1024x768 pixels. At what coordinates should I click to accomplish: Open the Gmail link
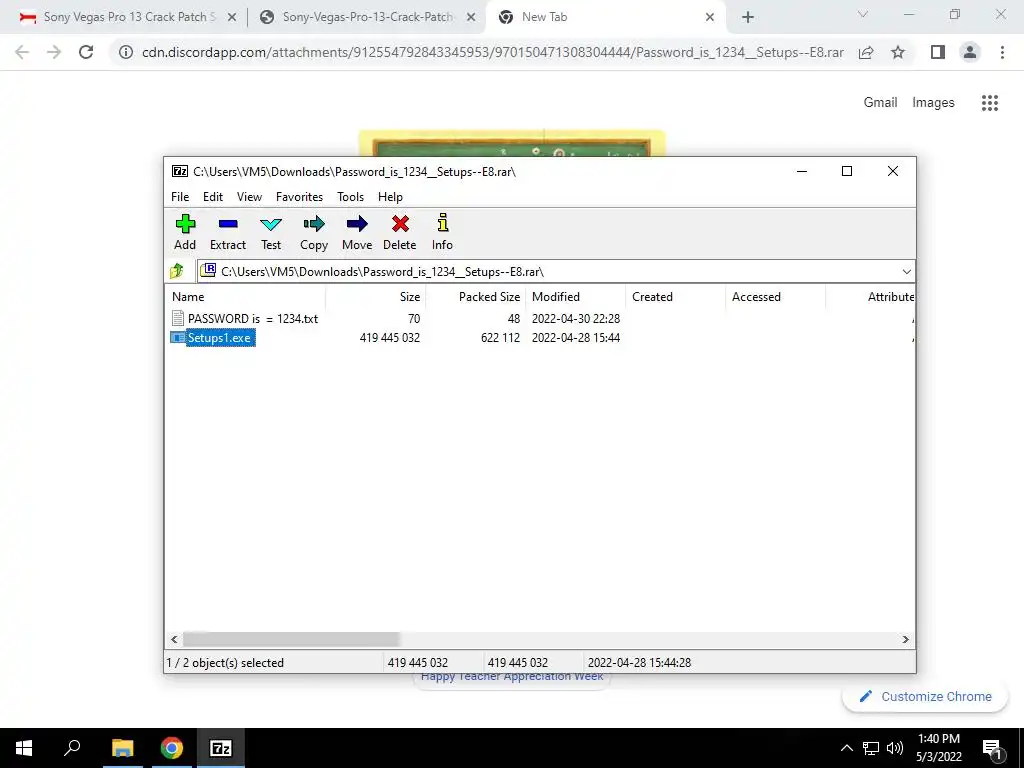click(x=880, y=103)
